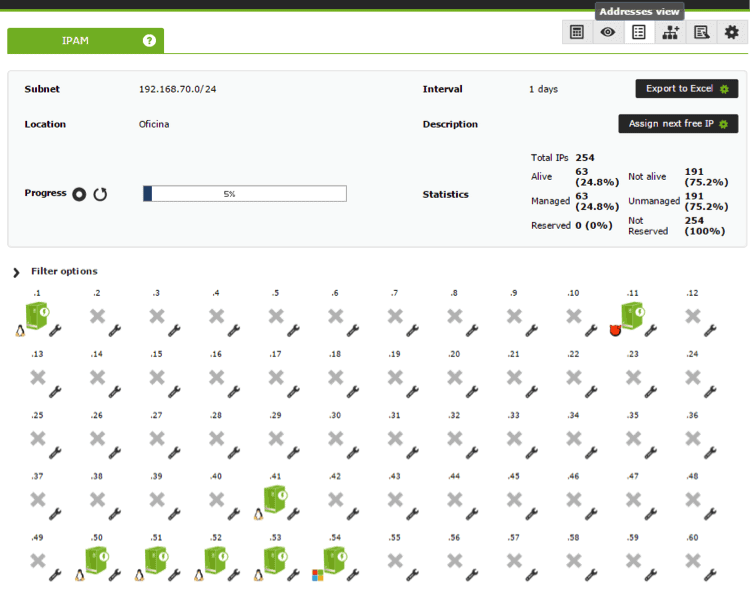
Task: Open the green server icon for .41
Action: (x=275, y=499)
